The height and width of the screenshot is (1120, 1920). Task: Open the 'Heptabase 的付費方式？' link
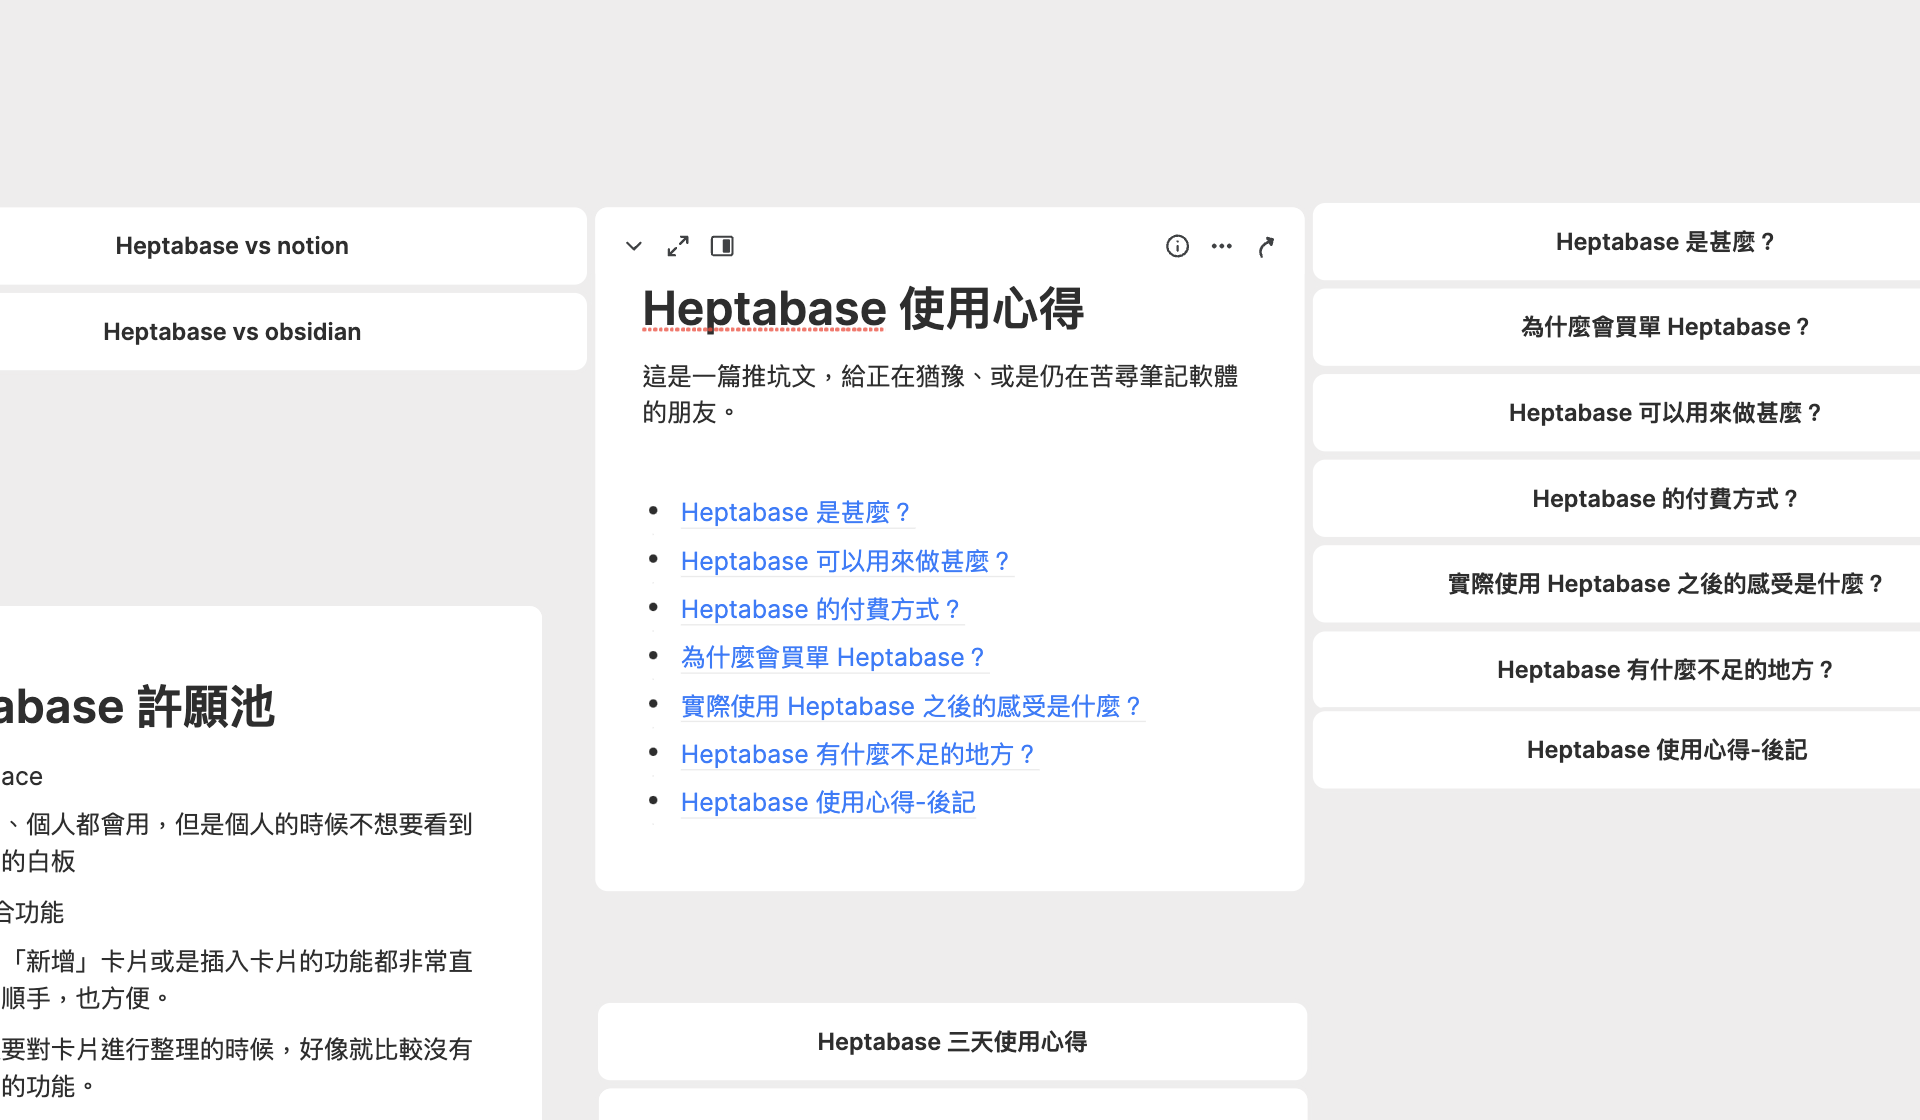[820, 609]
